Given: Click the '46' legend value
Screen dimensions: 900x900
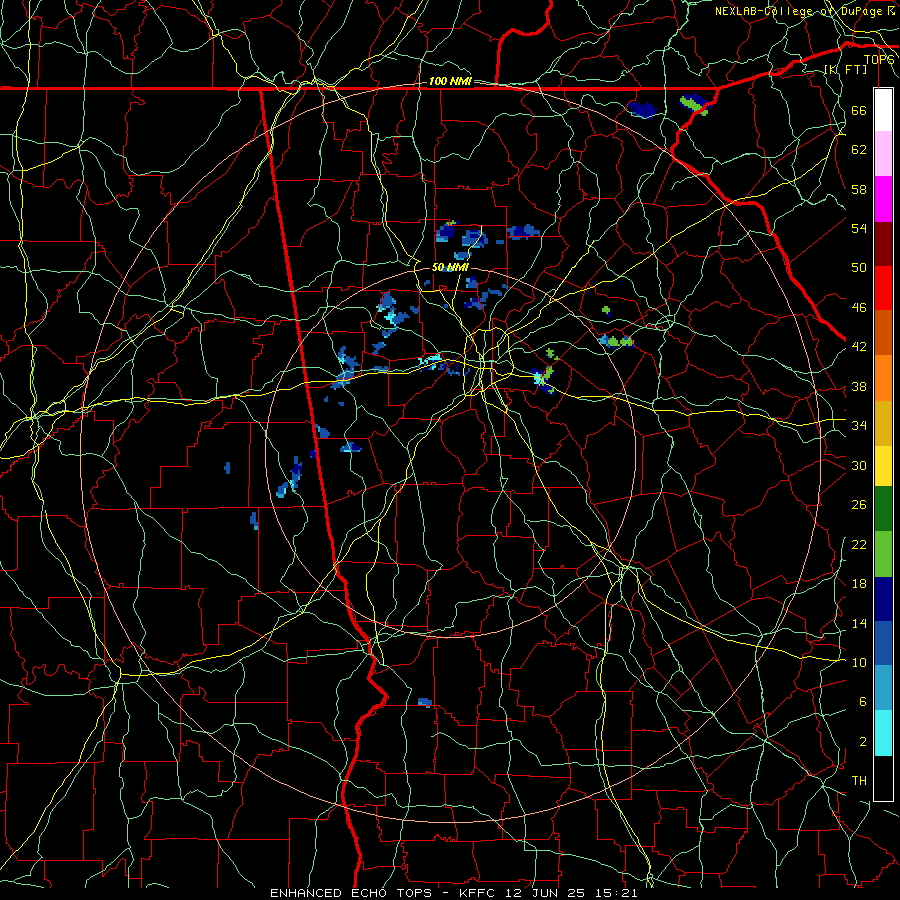Looking at the screenshot, I should [x=859, y=308].
